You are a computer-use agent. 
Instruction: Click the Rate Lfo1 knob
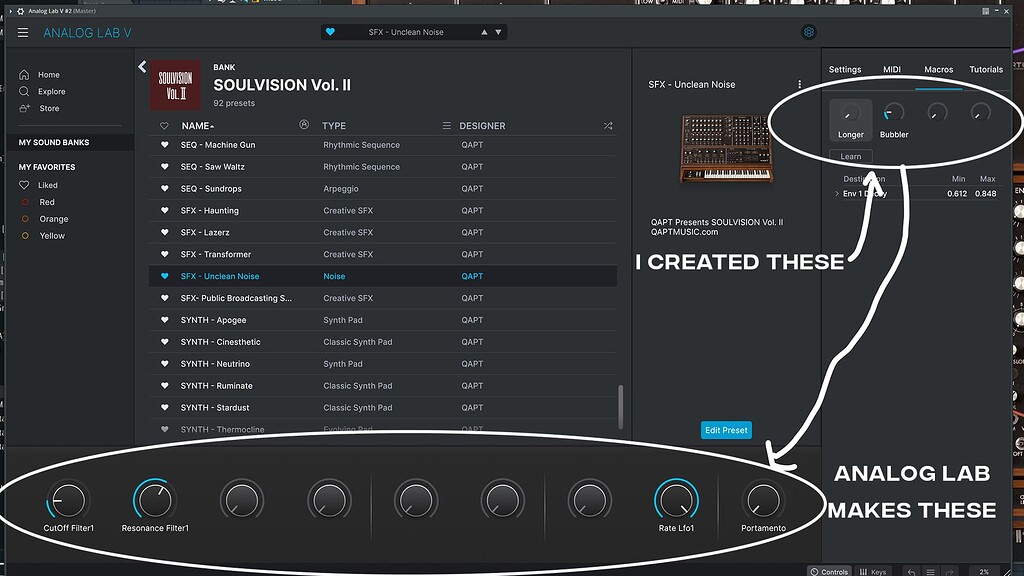point(676,501)
